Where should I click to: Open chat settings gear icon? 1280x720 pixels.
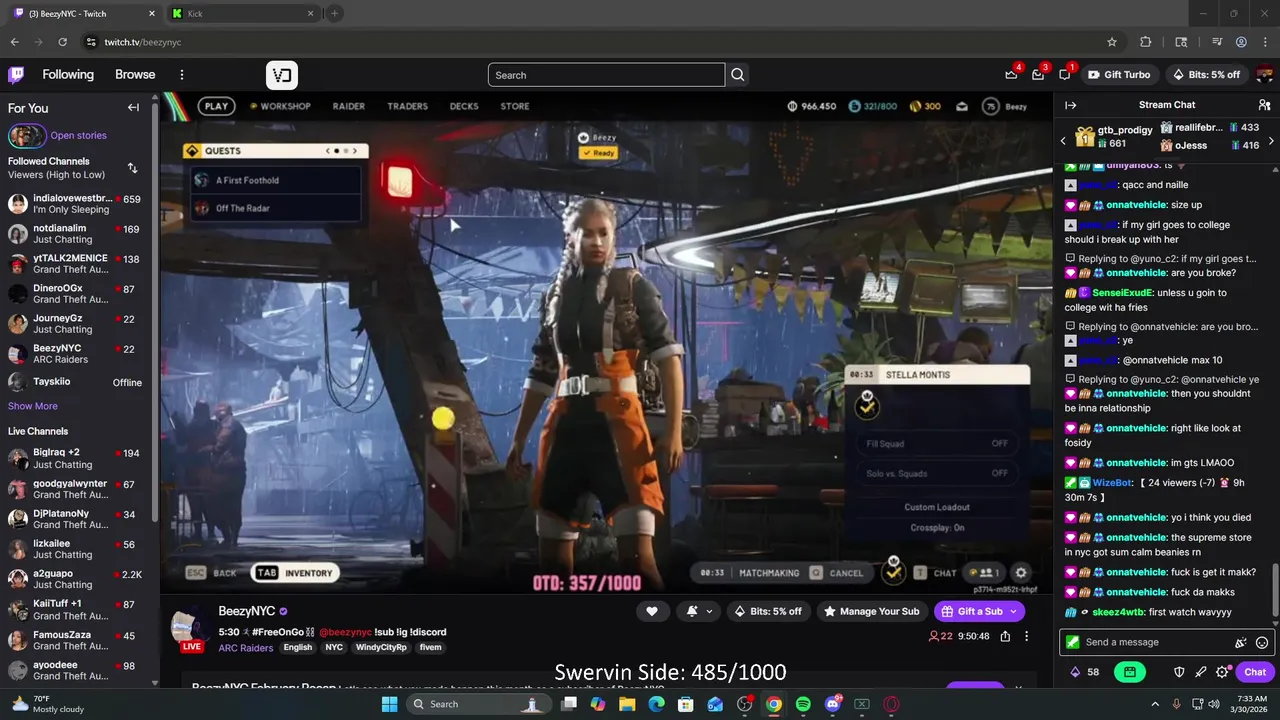click(1221, 672)
